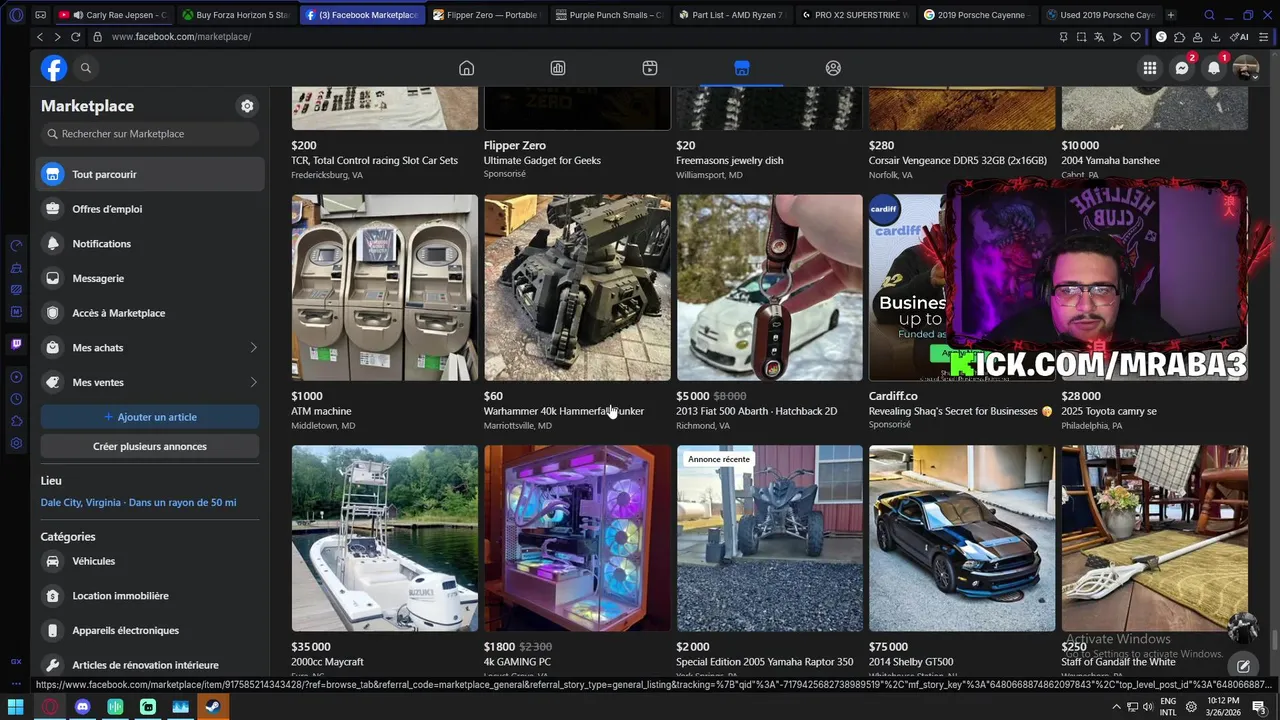Open a new browser tab

tap(1171, 15)
